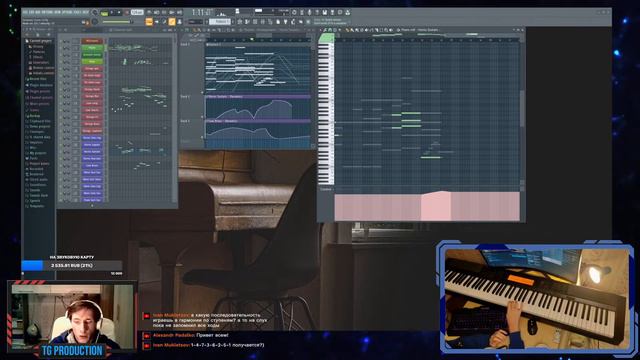Select the Draw pencil tool in the piano roll toolbar
Viewport: 640px width, 360px height.
347,30
